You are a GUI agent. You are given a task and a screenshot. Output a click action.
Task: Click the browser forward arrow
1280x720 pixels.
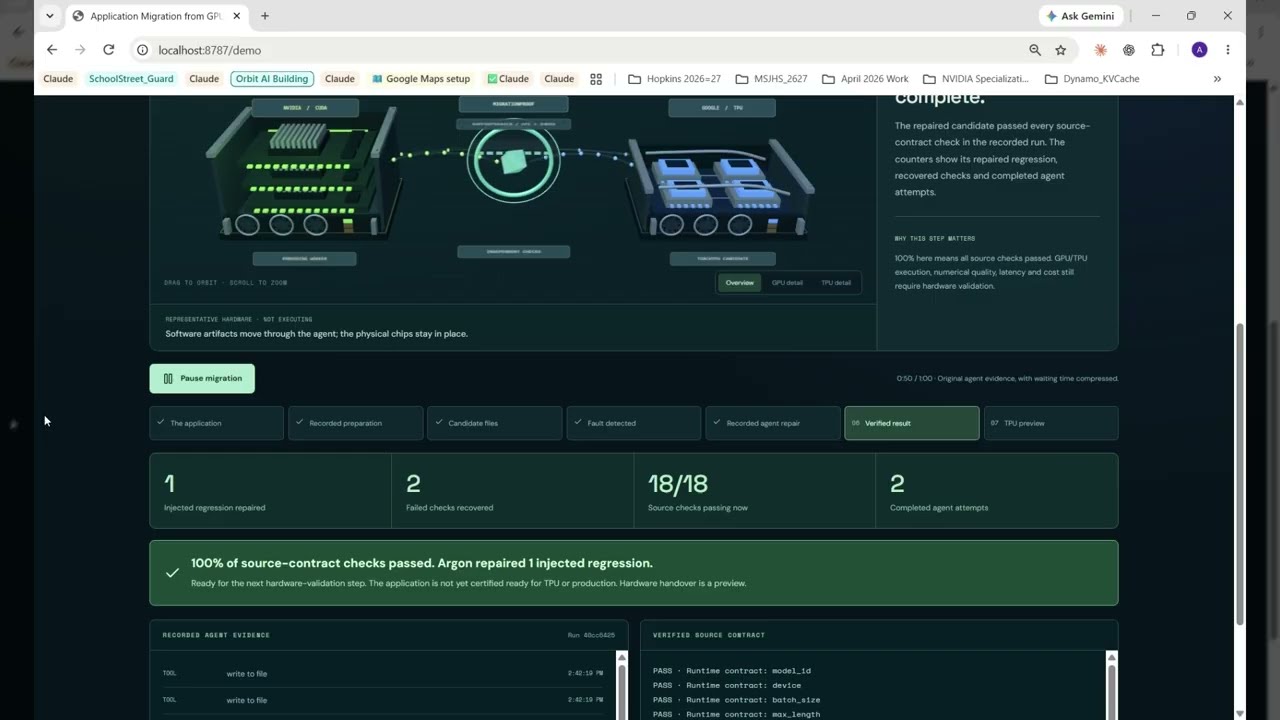pos(80,50)
